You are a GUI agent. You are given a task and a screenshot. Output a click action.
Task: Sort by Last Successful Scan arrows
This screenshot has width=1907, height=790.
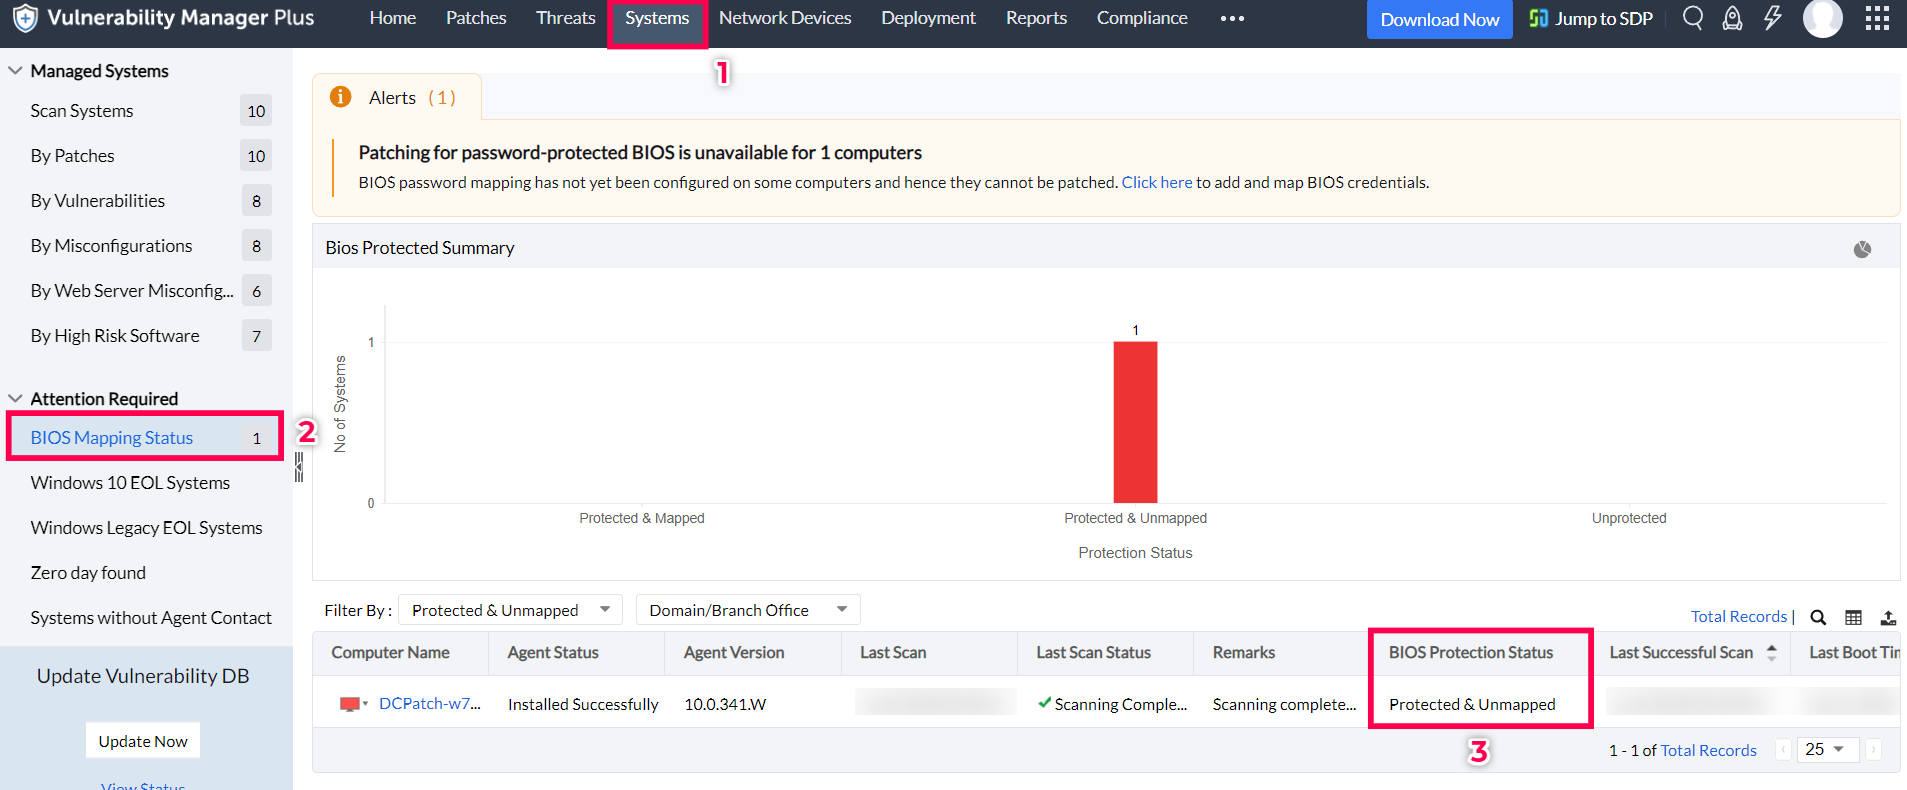click(1772, 652)
